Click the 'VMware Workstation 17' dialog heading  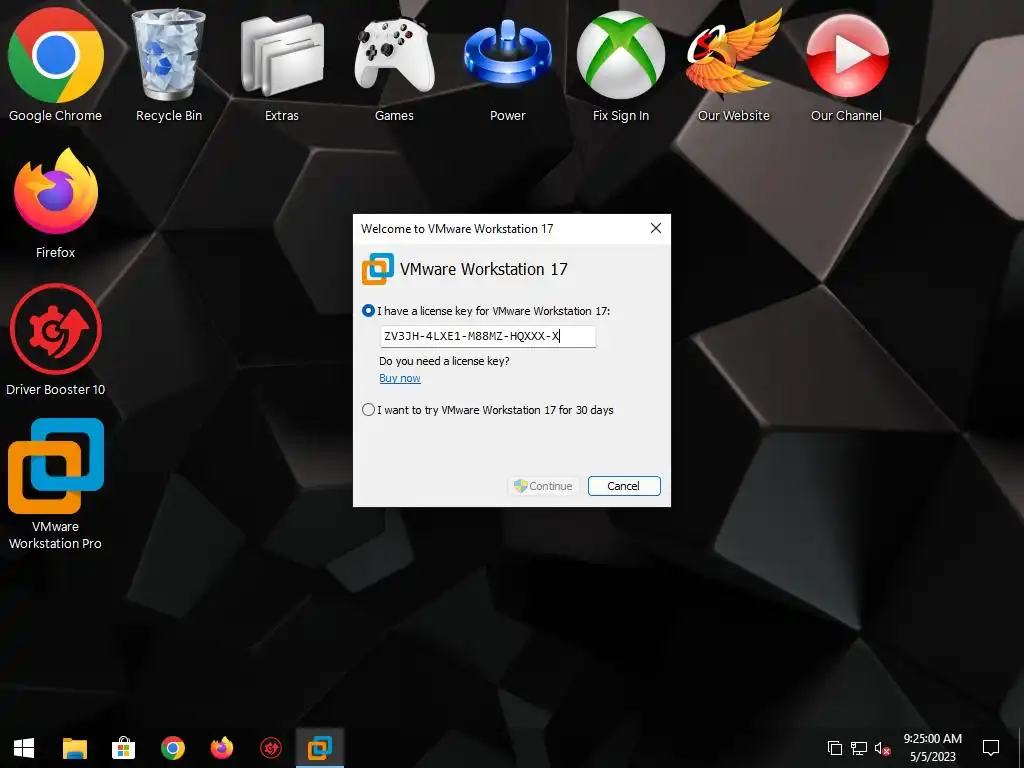coord(483,269)
